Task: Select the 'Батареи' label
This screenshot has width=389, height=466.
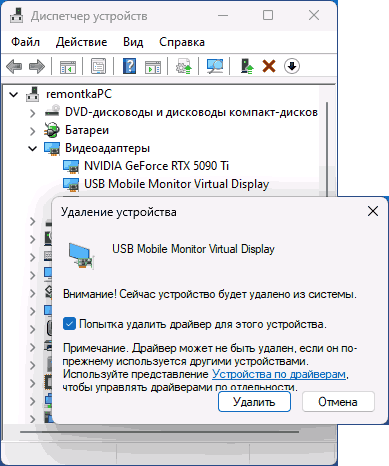Action: pos(87,130)
